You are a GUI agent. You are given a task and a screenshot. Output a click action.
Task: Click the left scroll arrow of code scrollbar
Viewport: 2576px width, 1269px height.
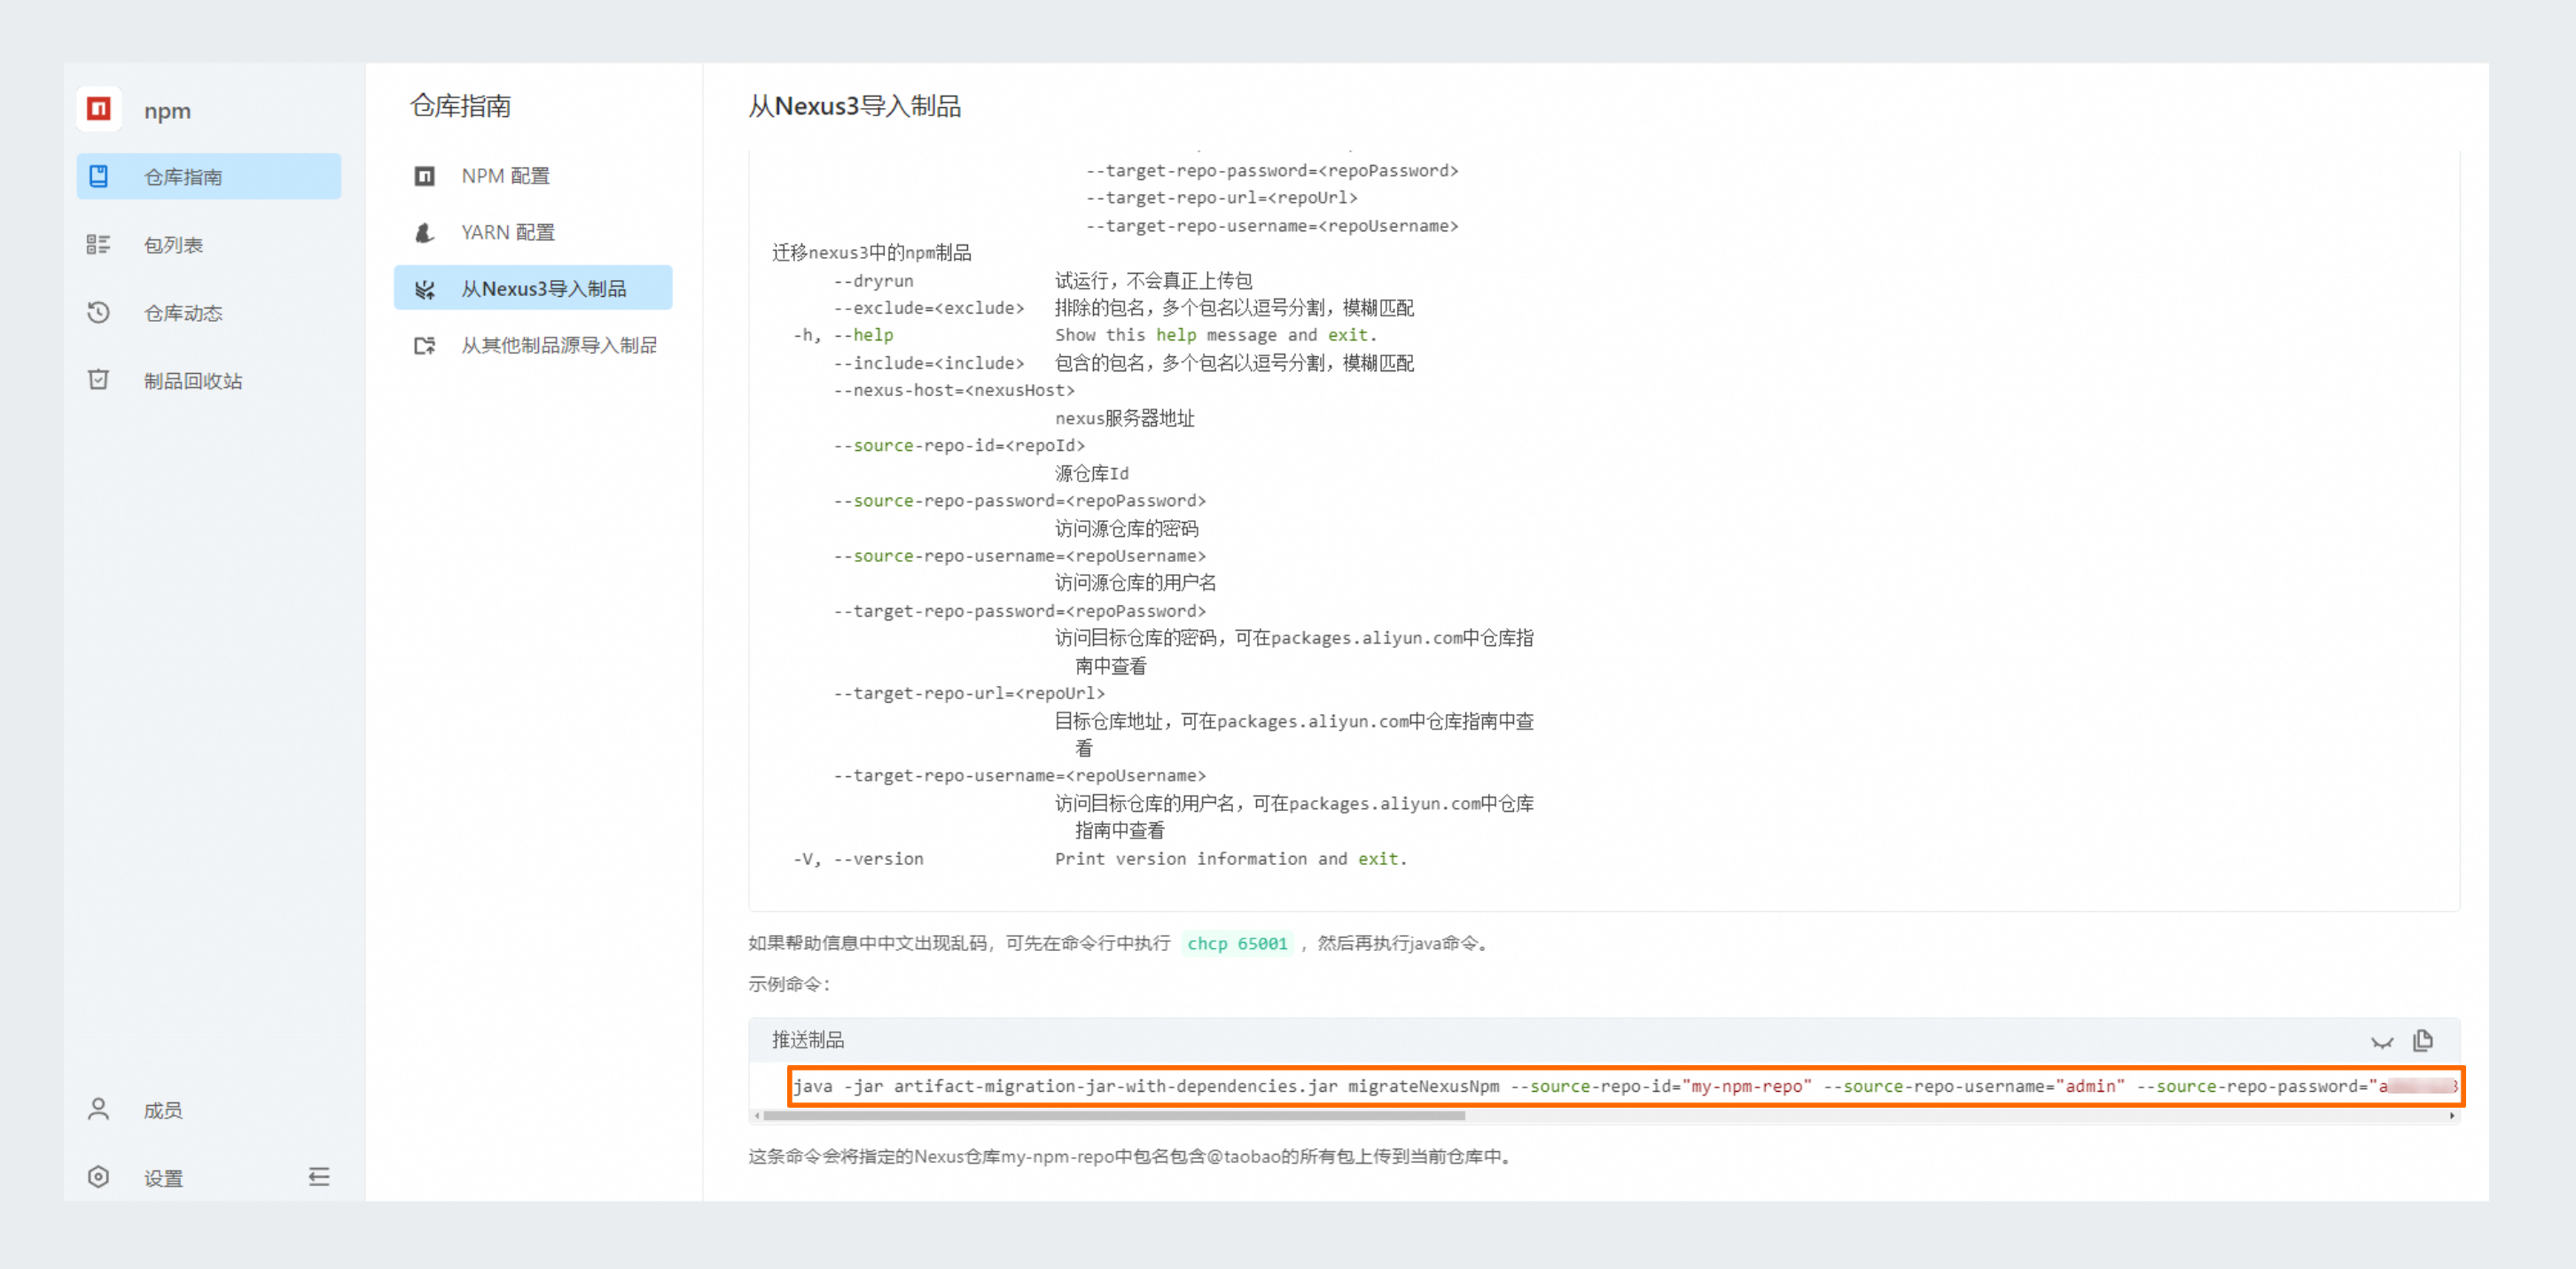[757, 1115]
